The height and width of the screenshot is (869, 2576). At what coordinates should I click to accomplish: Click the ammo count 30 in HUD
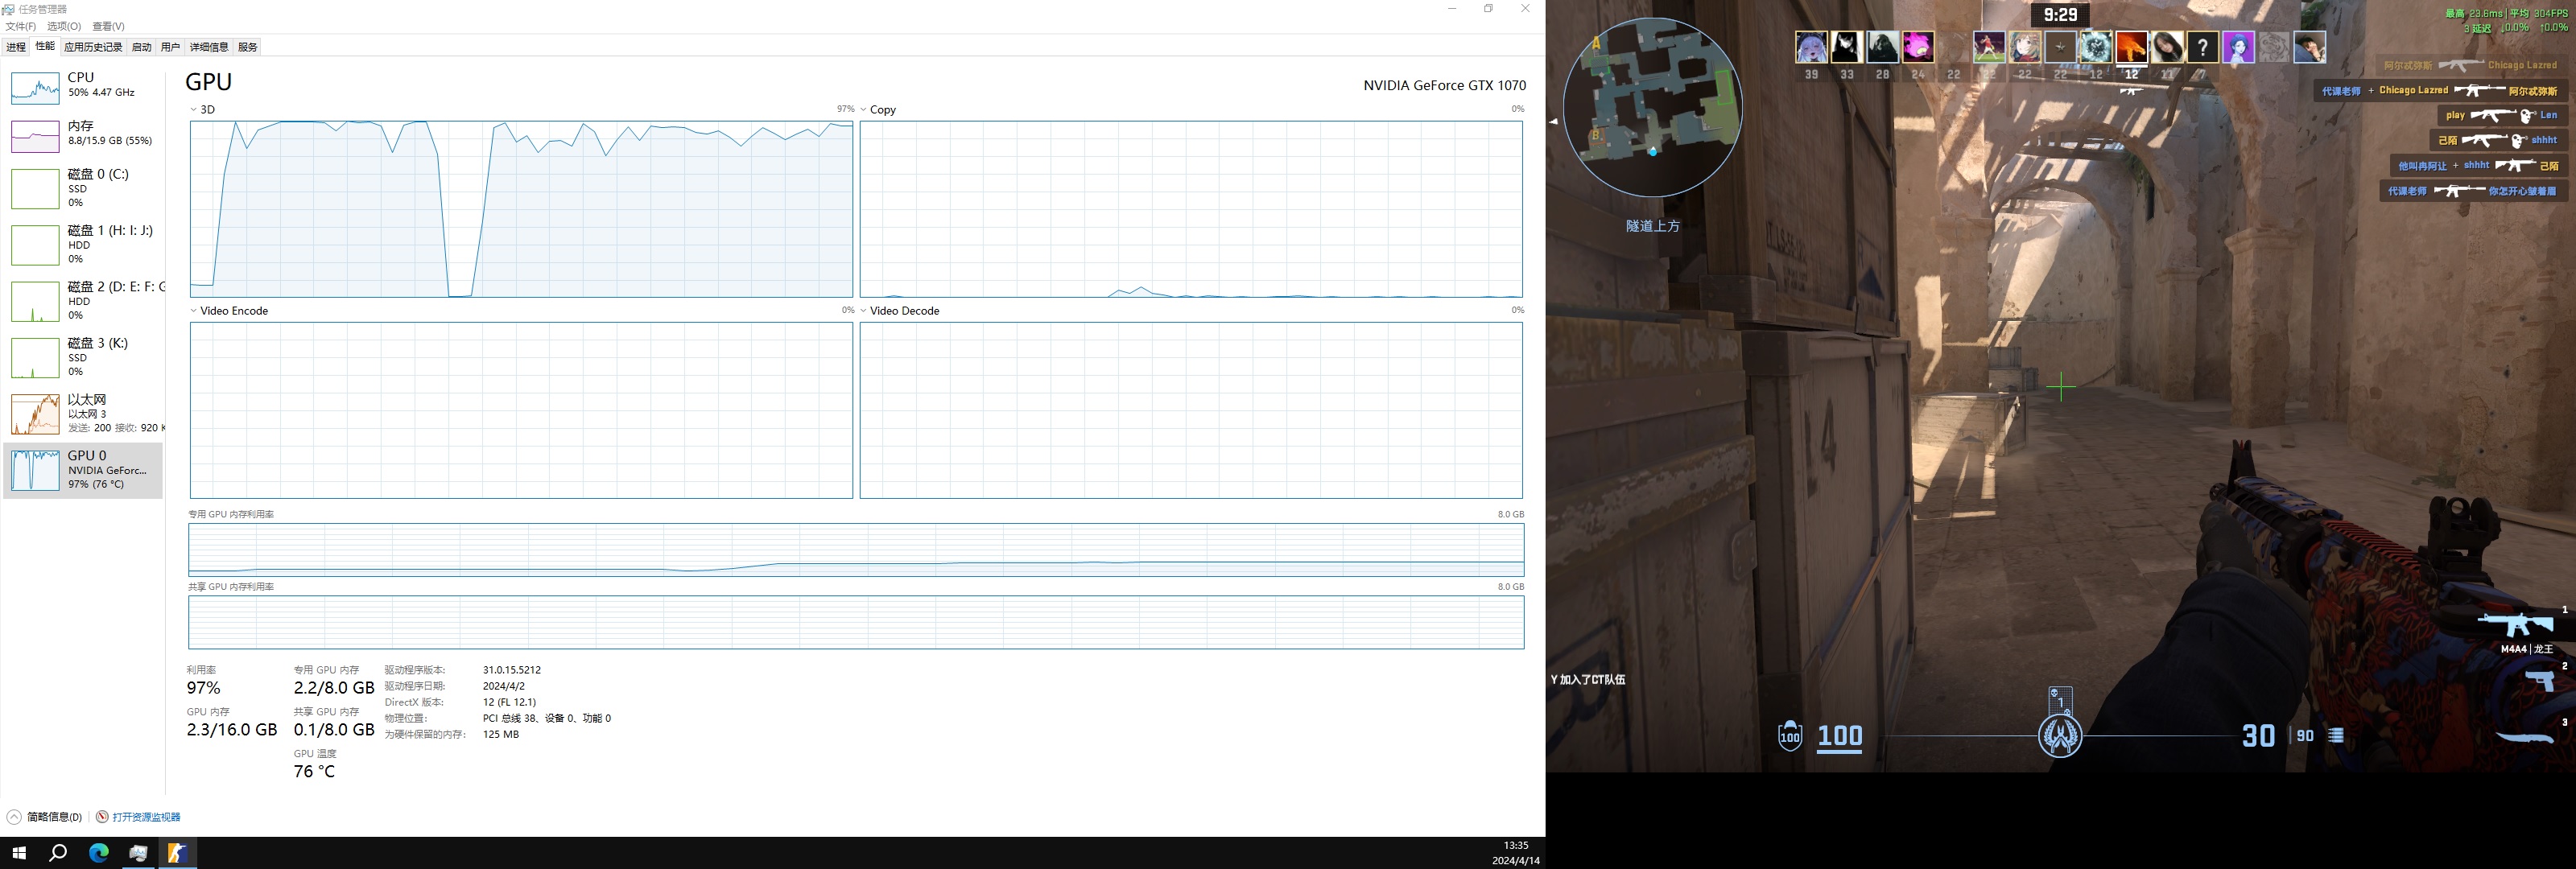[2258, 736]
